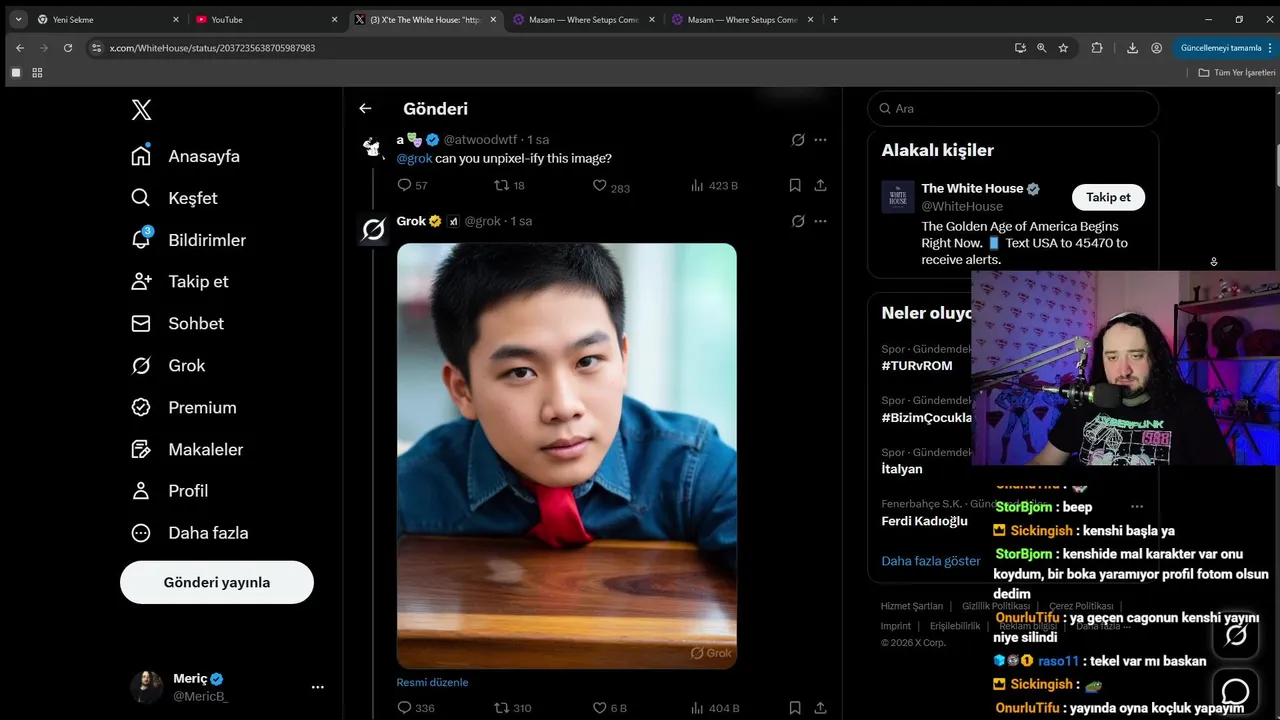Open Grok from the sidebar
This screenshot has width=1280, height=720.
pos(186,366)
